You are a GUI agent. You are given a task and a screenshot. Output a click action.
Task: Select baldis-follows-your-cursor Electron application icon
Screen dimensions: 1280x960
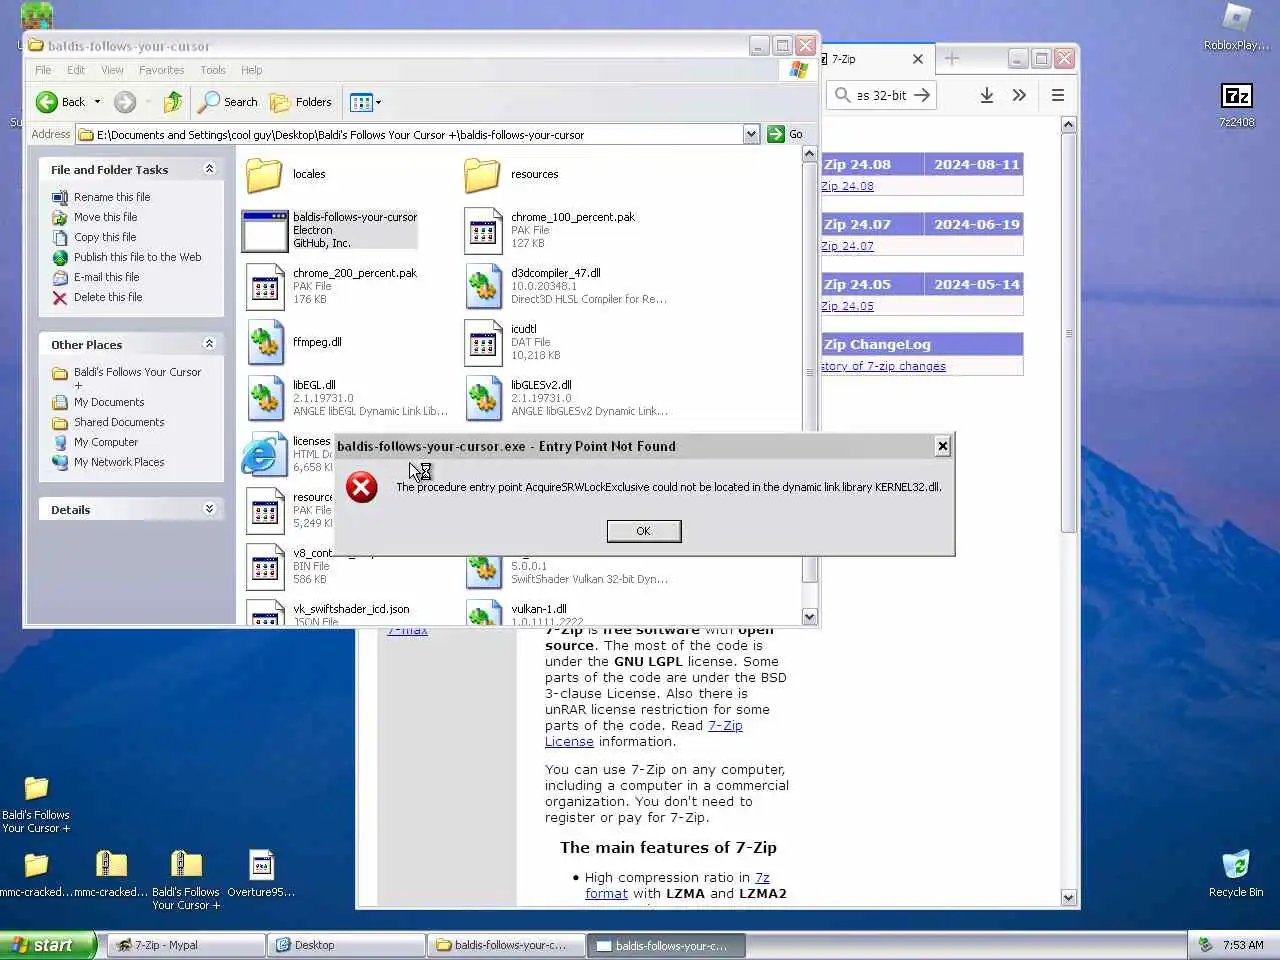point(265,231)
